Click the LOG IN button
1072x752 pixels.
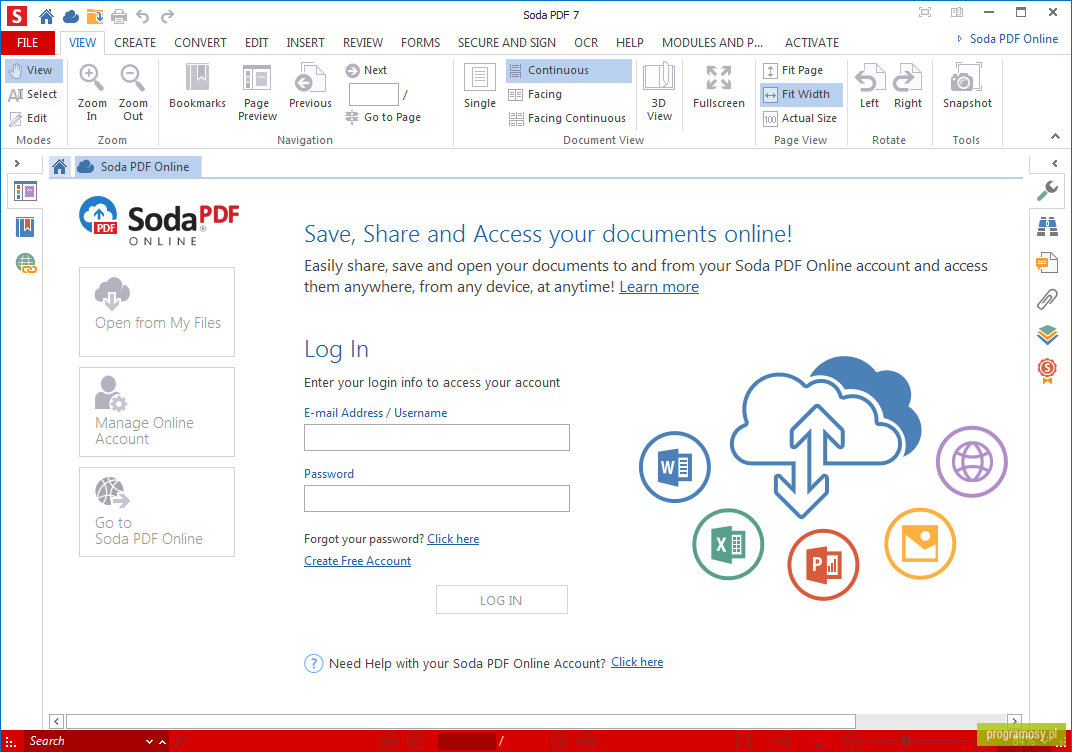pos(502,600)
